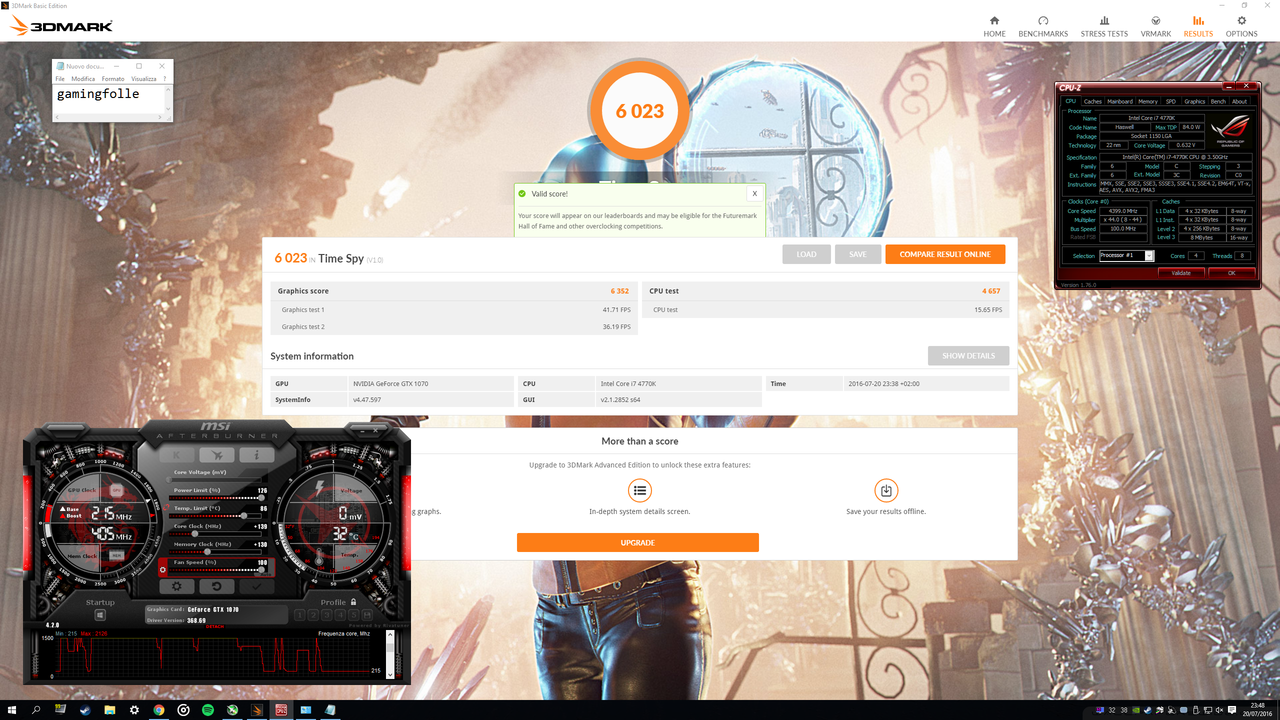Click the Afterburner airplane OC scanner icon
The image size is (1280, 720).
216,455
